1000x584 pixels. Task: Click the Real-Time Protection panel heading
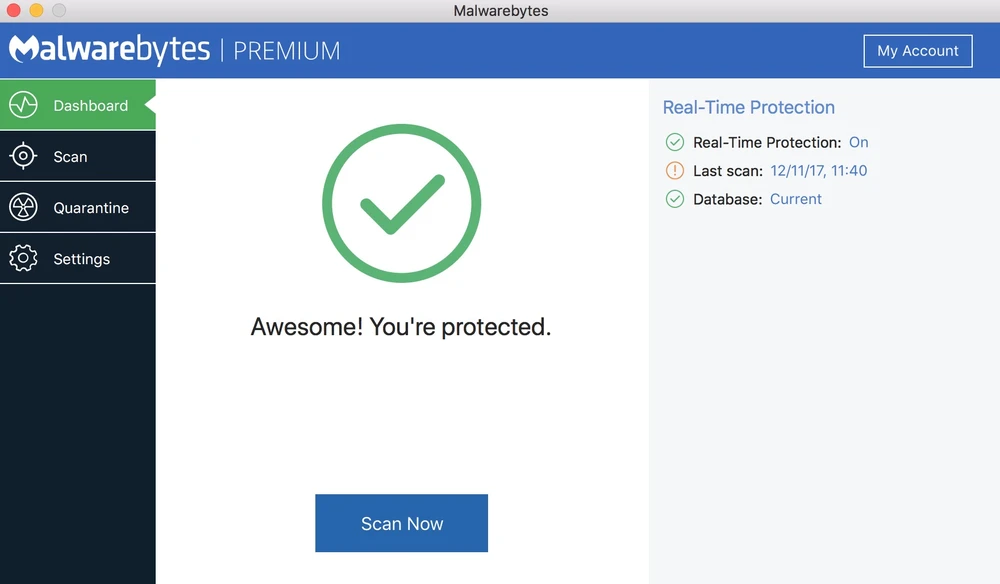tap(748, 108)
